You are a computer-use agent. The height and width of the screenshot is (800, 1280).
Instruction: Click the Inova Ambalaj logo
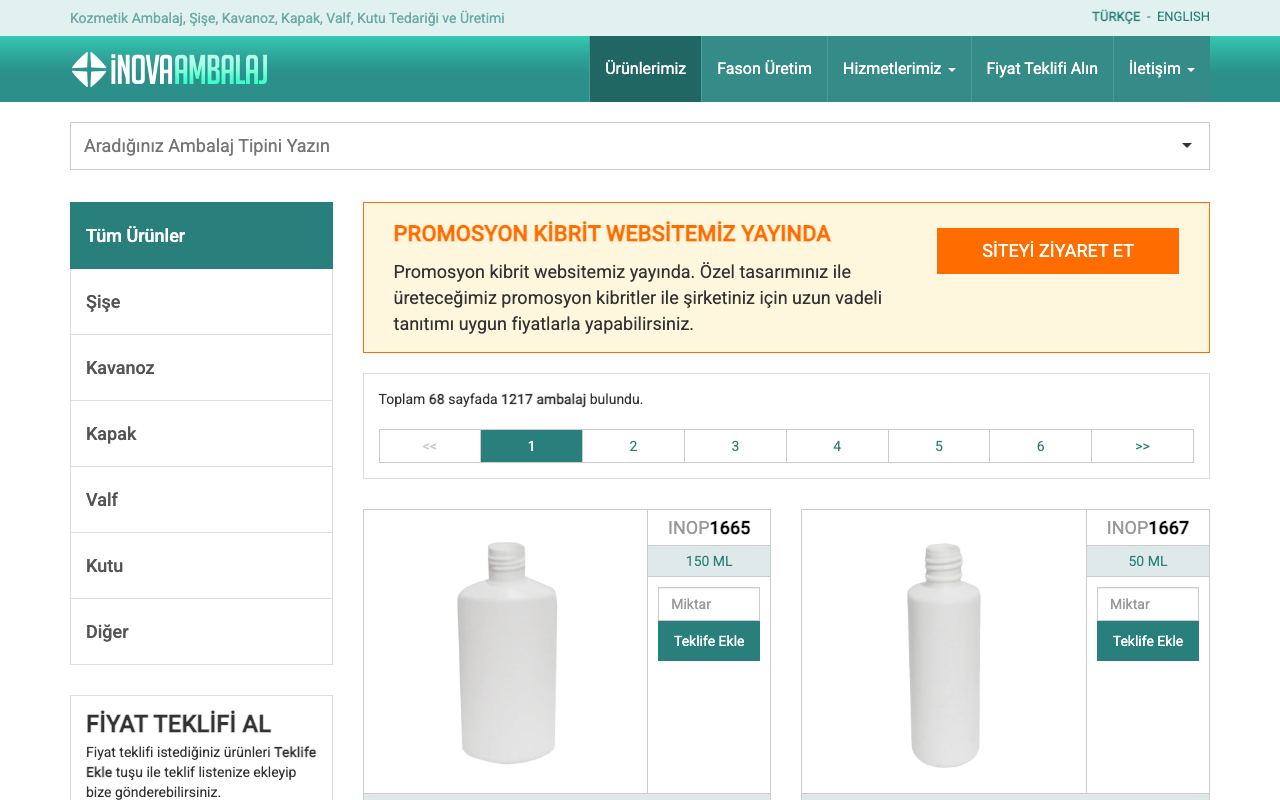pos(169,69)
